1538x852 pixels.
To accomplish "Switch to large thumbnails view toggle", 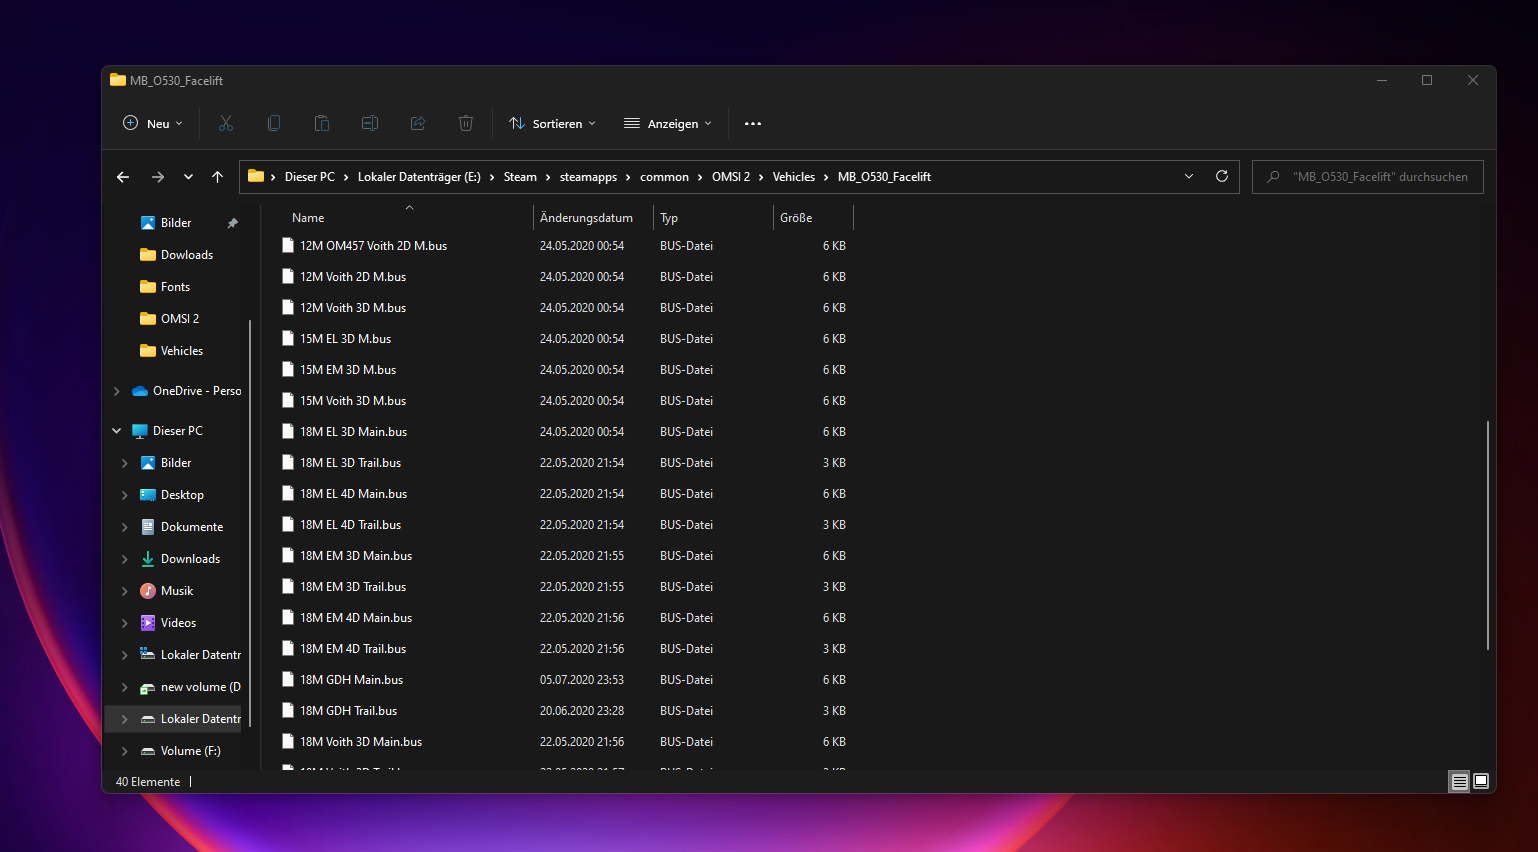I will coord(1481,781).
